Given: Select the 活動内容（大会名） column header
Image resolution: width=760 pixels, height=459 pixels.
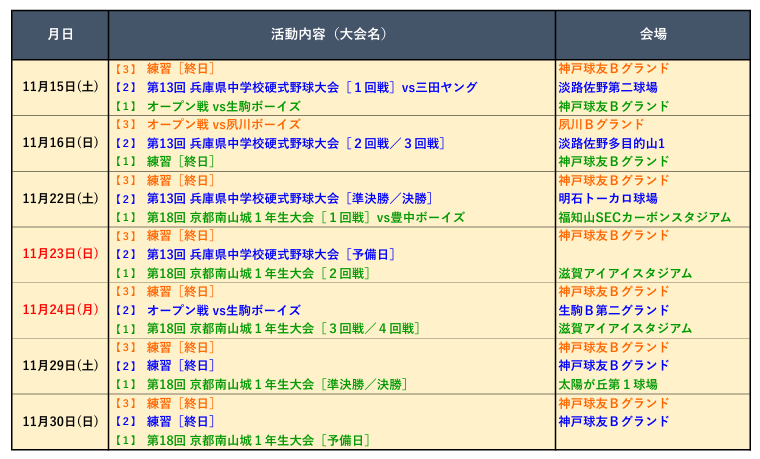Looking at the screenshot, I should click(x=329, y=34).
